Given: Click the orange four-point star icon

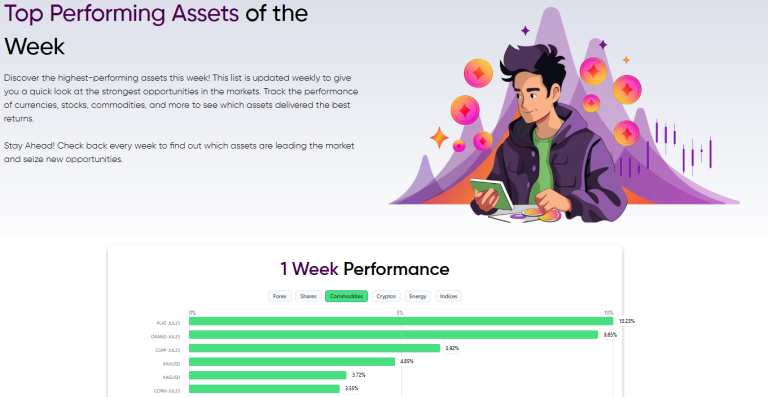Looking at the screenshot, I should [439, 137].
